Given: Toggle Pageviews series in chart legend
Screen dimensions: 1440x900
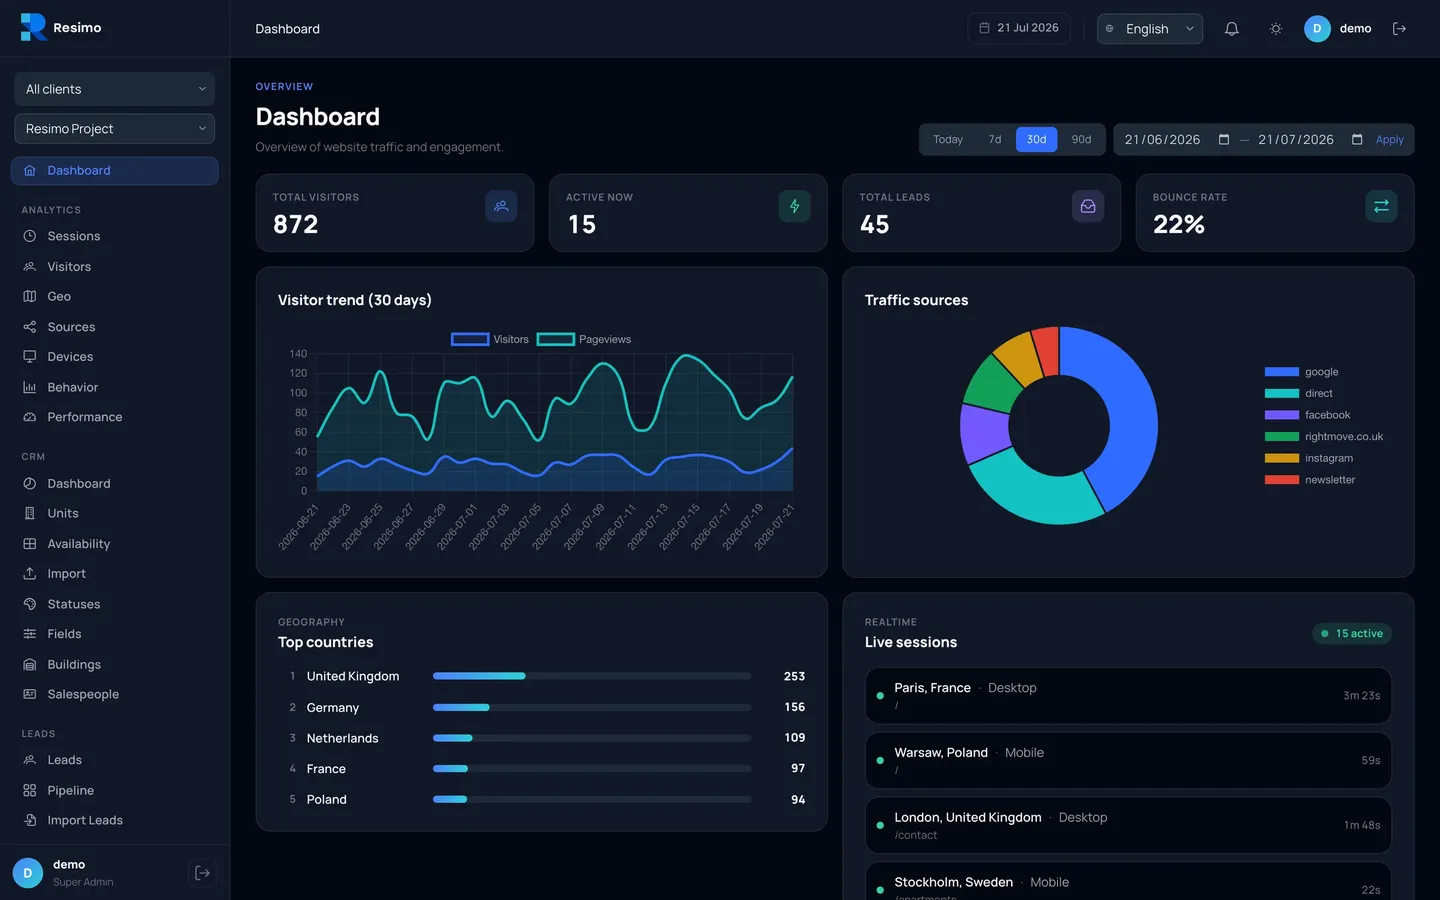Looking at the screenshot, I should [584, 339].
